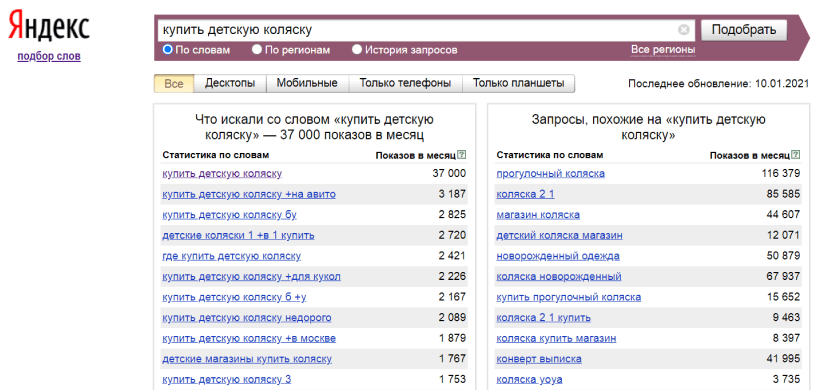
Task: Switch to the 'Только планшеты' tab
Action: coord(519,84)
